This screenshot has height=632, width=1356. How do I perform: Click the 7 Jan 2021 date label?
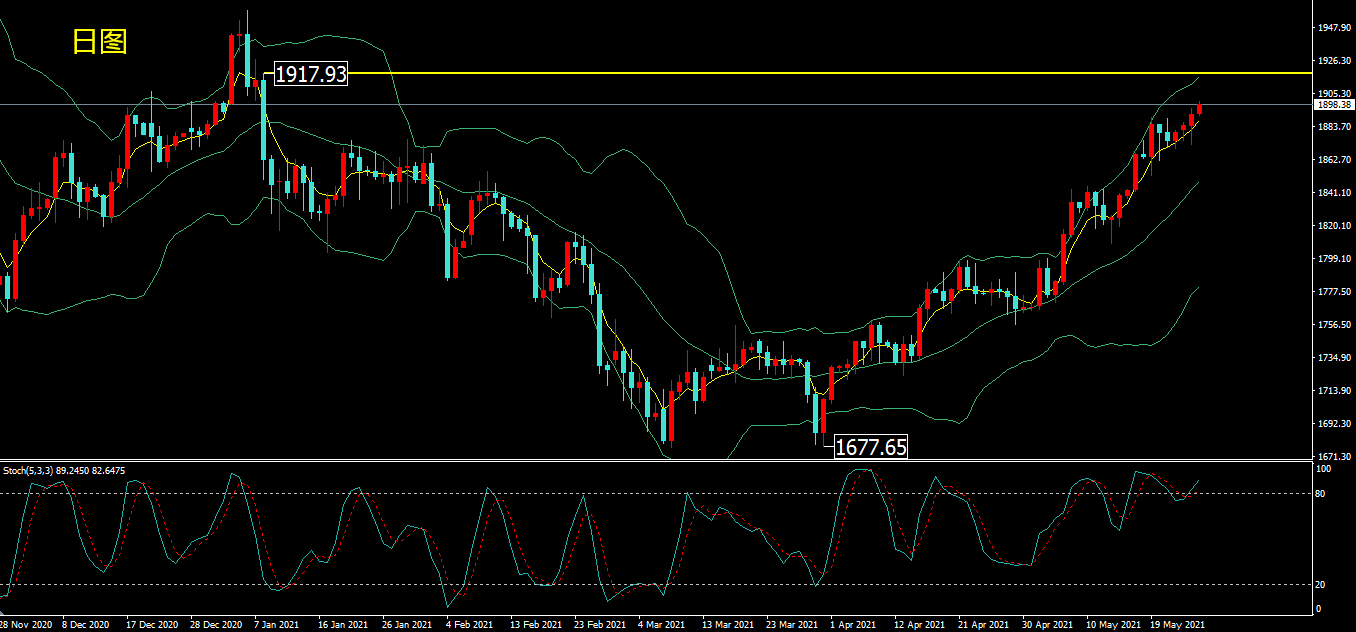(276, 625)
